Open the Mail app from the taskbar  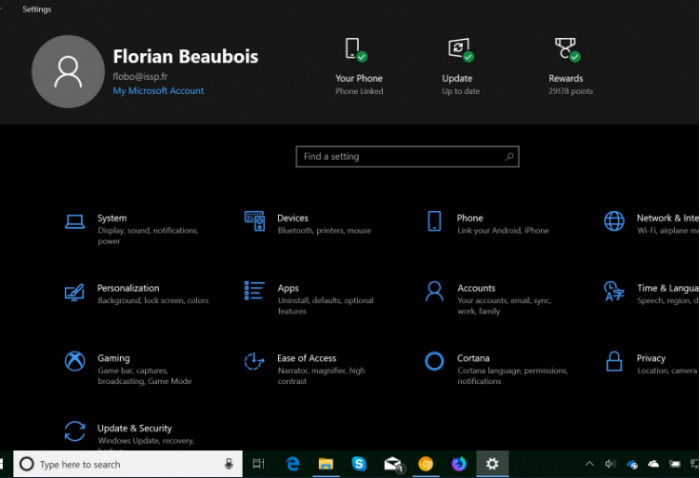[393, 464]
